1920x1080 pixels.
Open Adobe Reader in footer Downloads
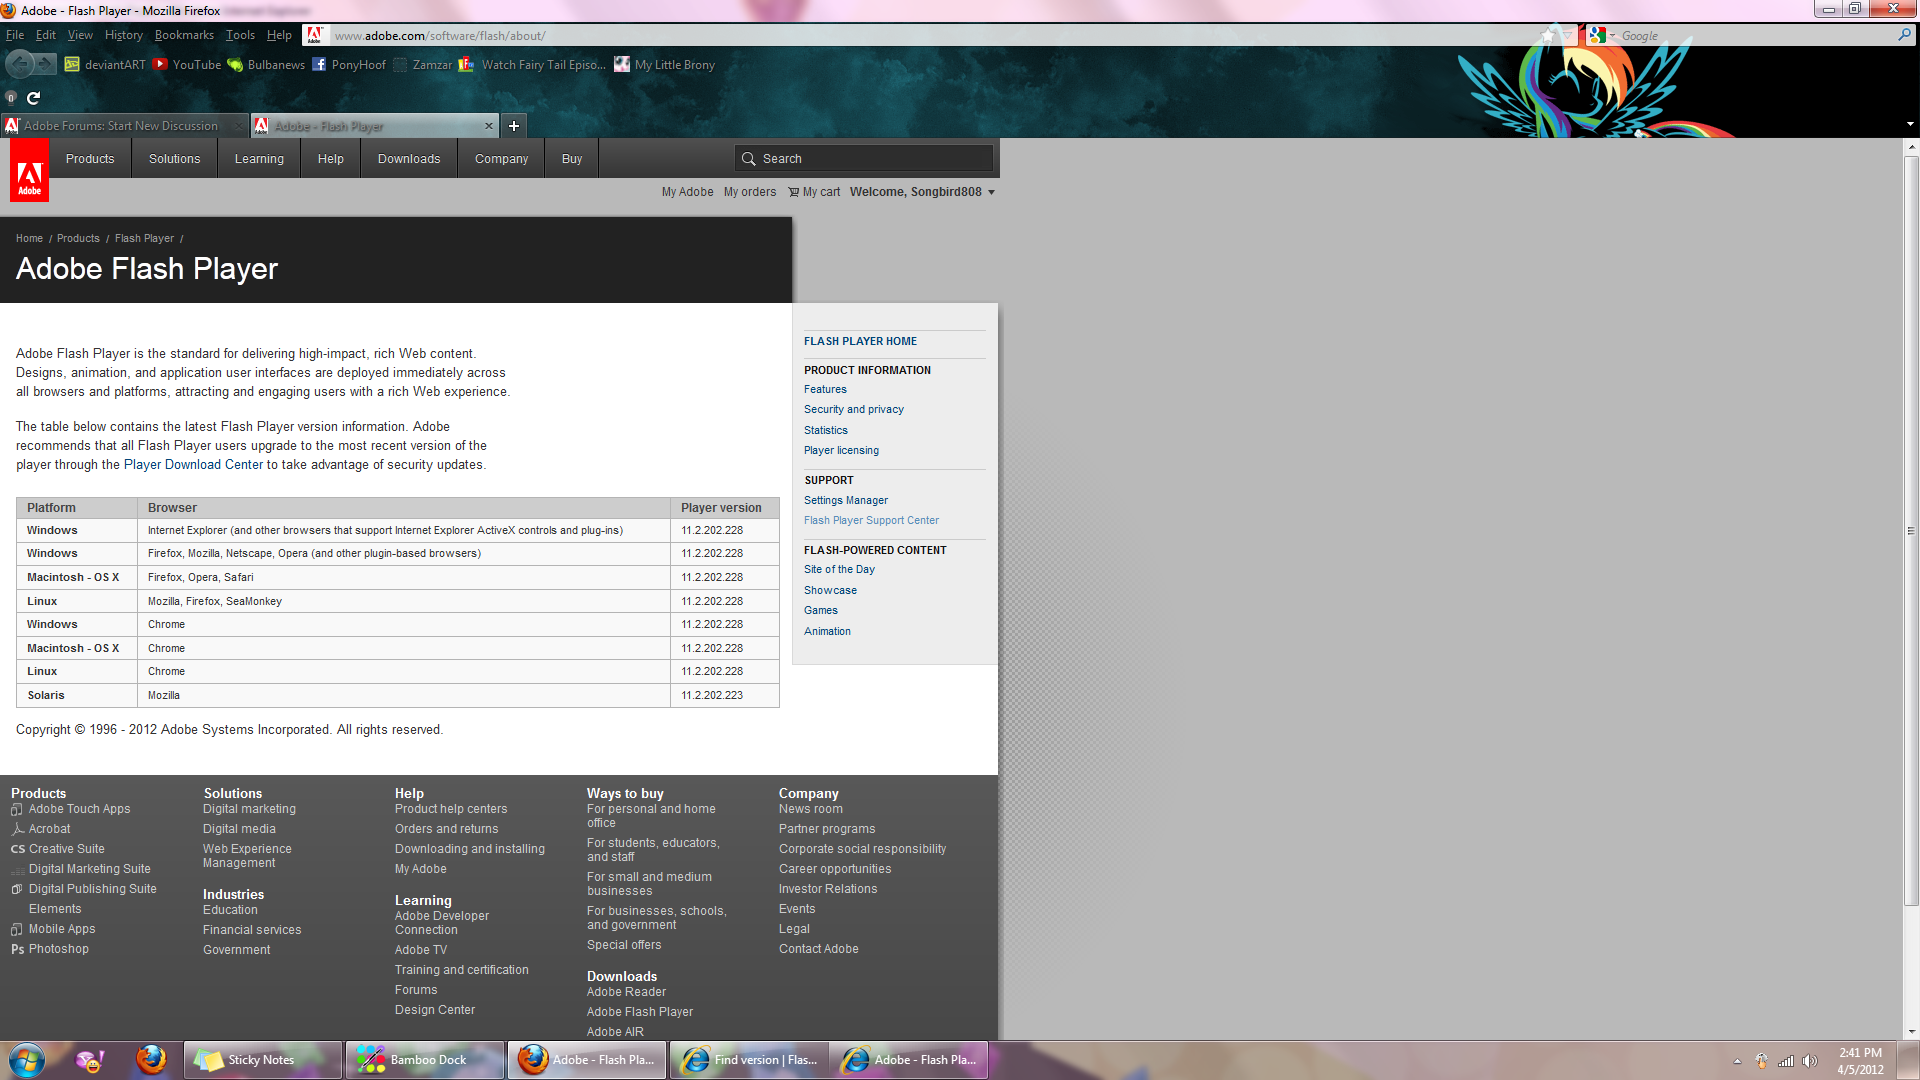point(626,992)
